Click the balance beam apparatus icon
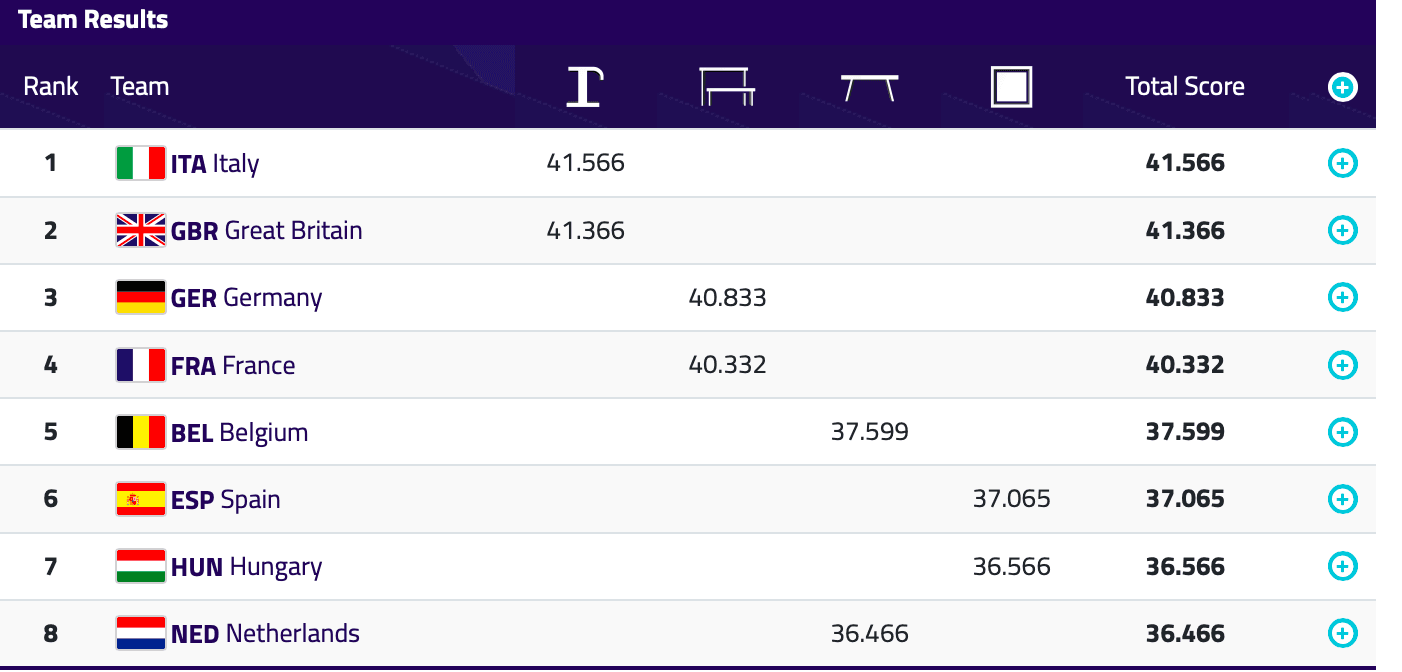The image size is (1402, 672). pos(869,87)
